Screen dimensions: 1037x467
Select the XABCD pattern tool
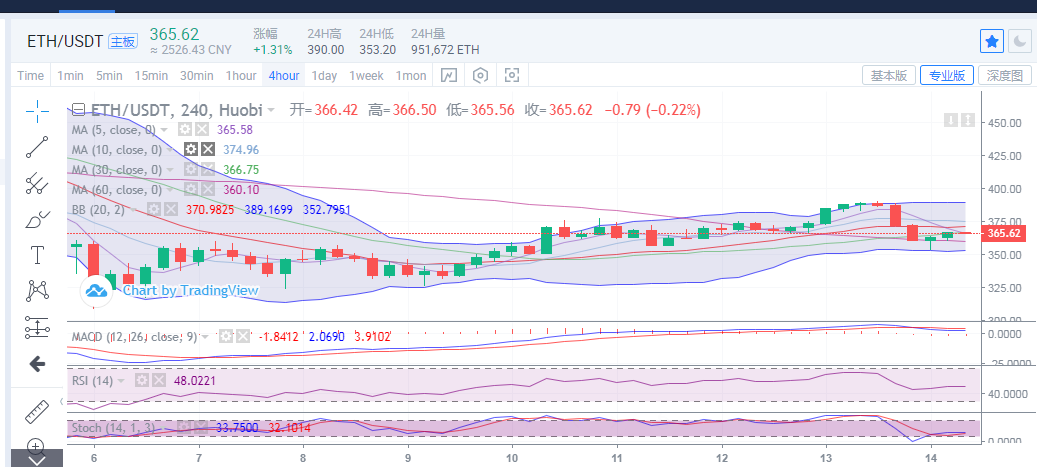[x=38, y=290]
